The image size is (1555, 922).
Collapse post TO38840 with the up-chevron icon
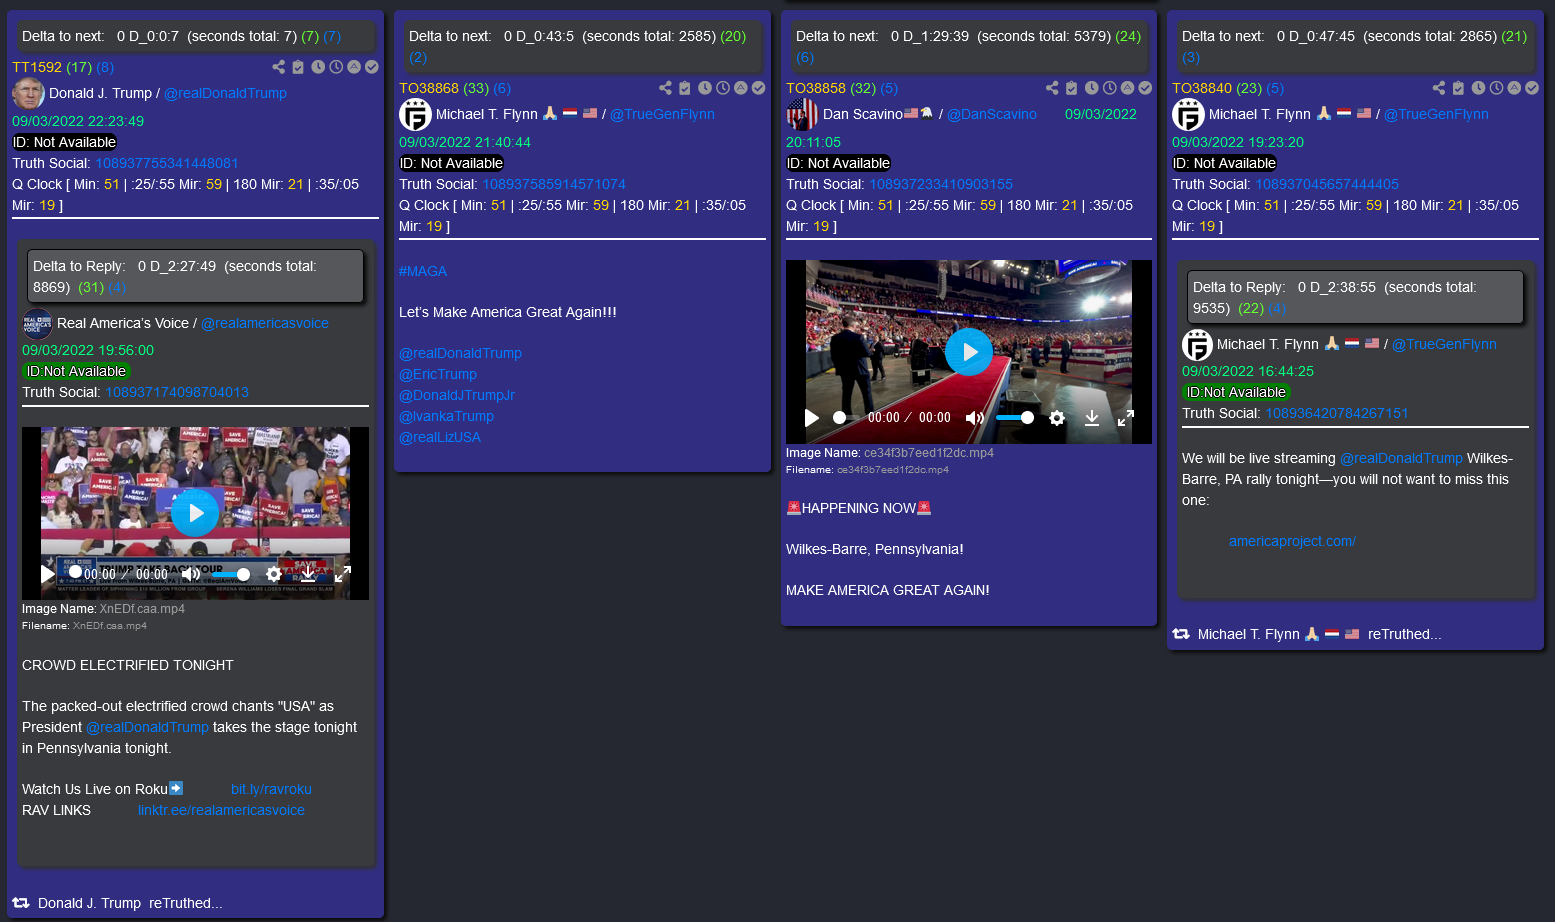[x=1515, y=88]
